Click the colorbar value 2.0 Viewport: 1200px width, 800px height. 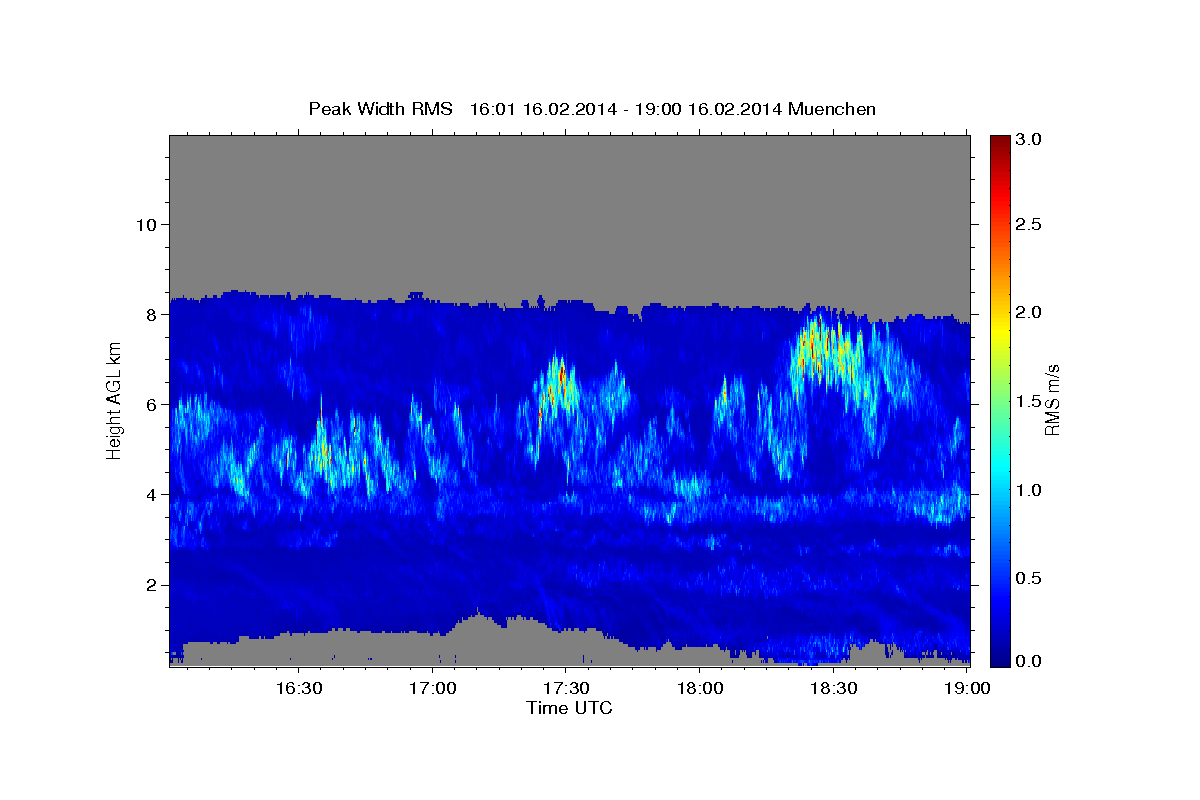[1028, 312]
